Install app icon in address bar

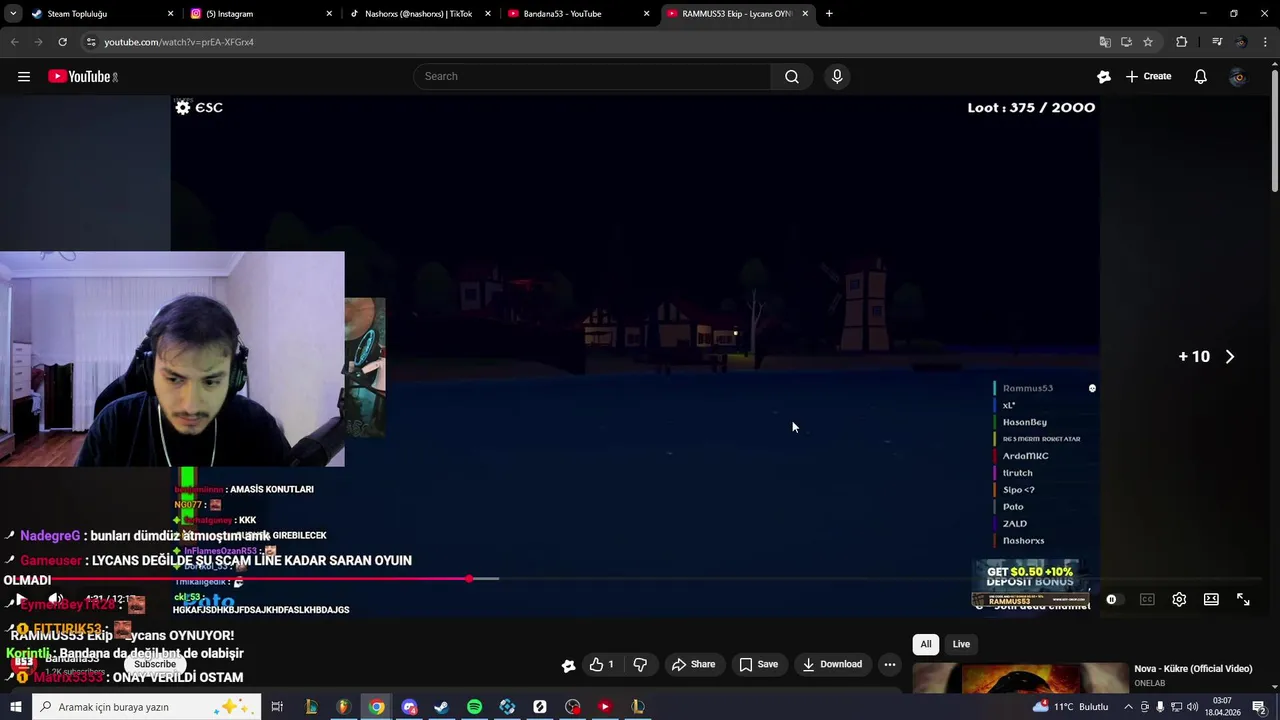[1126, 42]
